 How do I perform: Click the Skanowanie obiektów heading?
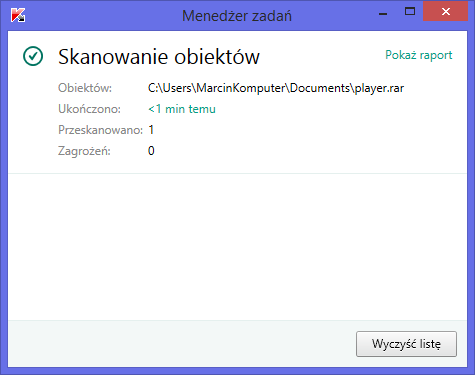(159, 57)
